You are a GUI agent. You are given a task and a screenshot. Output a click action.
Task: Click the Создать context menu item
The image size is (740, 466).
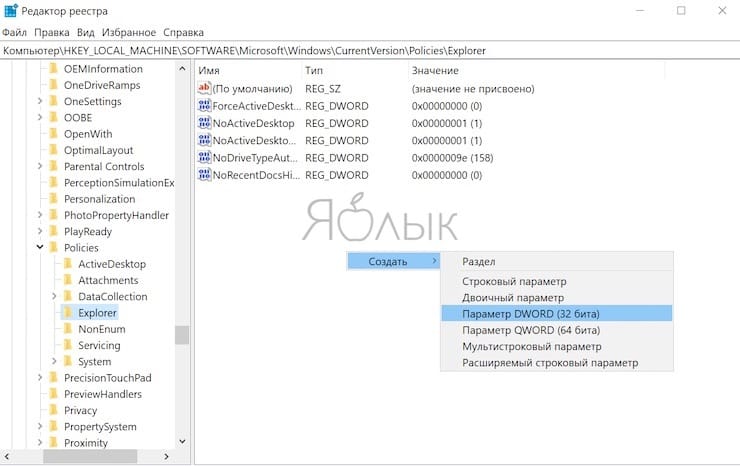coord(394,262)
